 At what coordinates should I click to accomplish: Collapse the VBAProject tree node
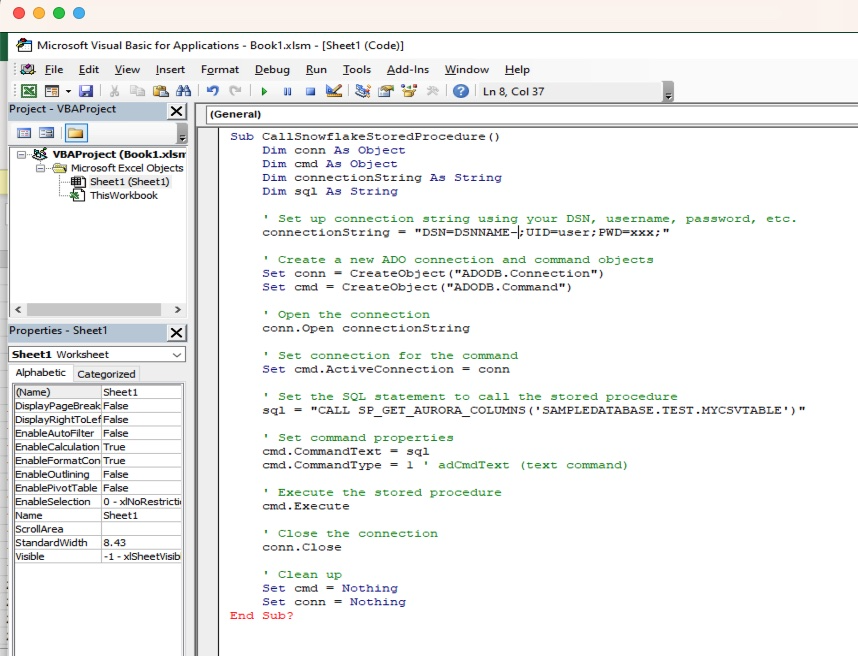click(x=23, y=155)
